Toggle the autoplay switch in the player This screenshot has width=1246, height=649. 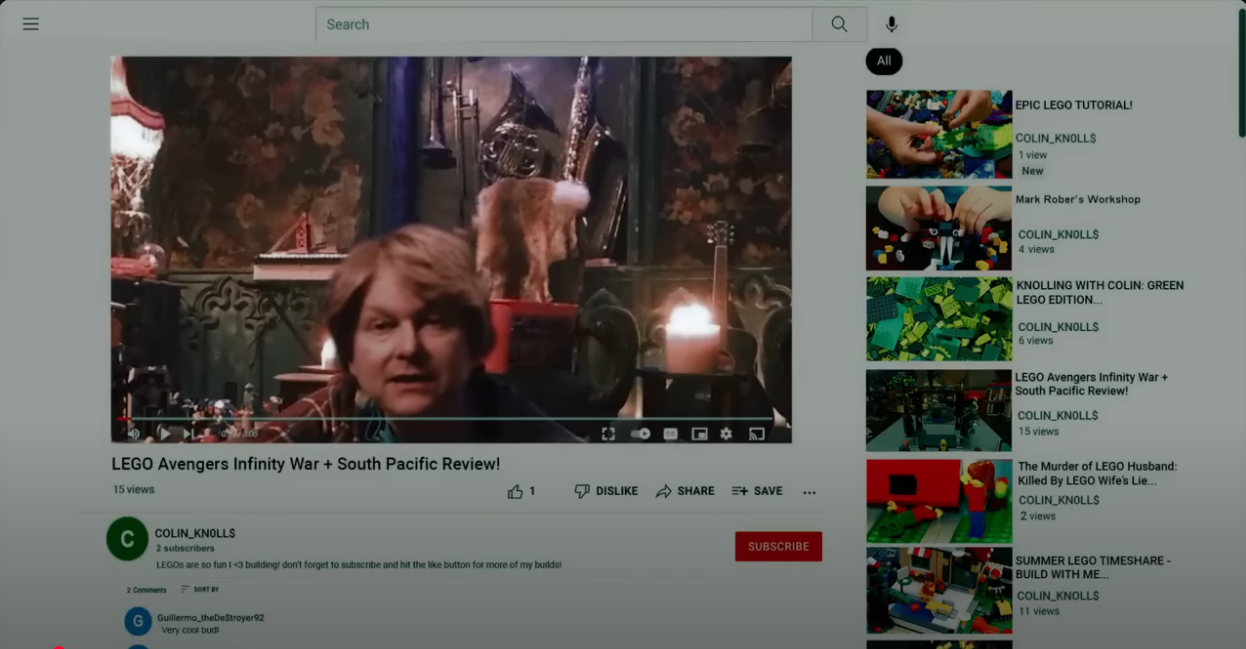[640, 434]
